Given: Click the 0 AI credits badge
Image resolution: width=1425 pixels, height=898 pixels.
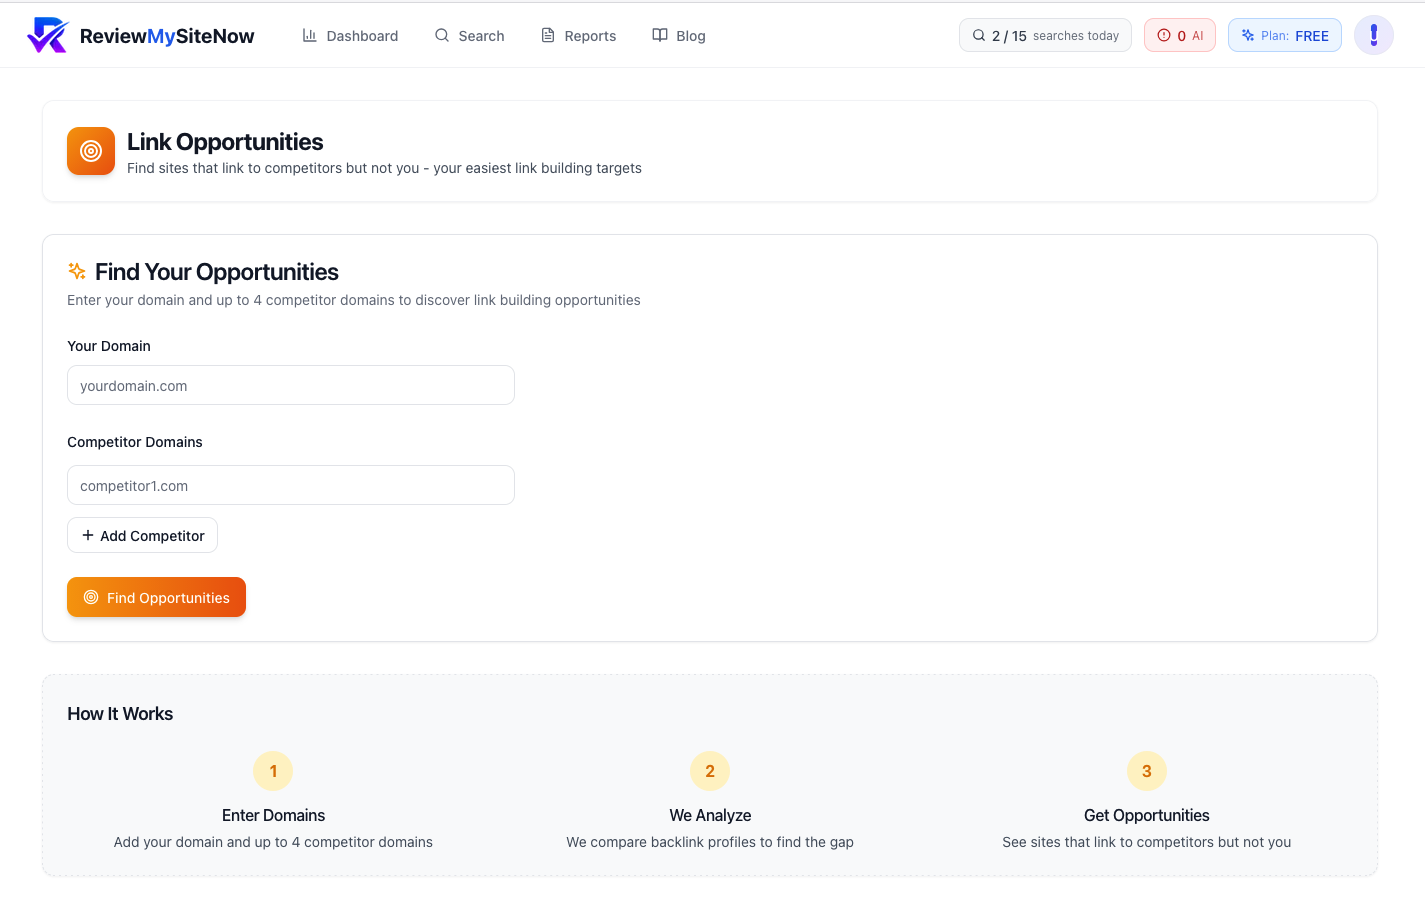Looking at the screenshot, I should pos(1179,34).
